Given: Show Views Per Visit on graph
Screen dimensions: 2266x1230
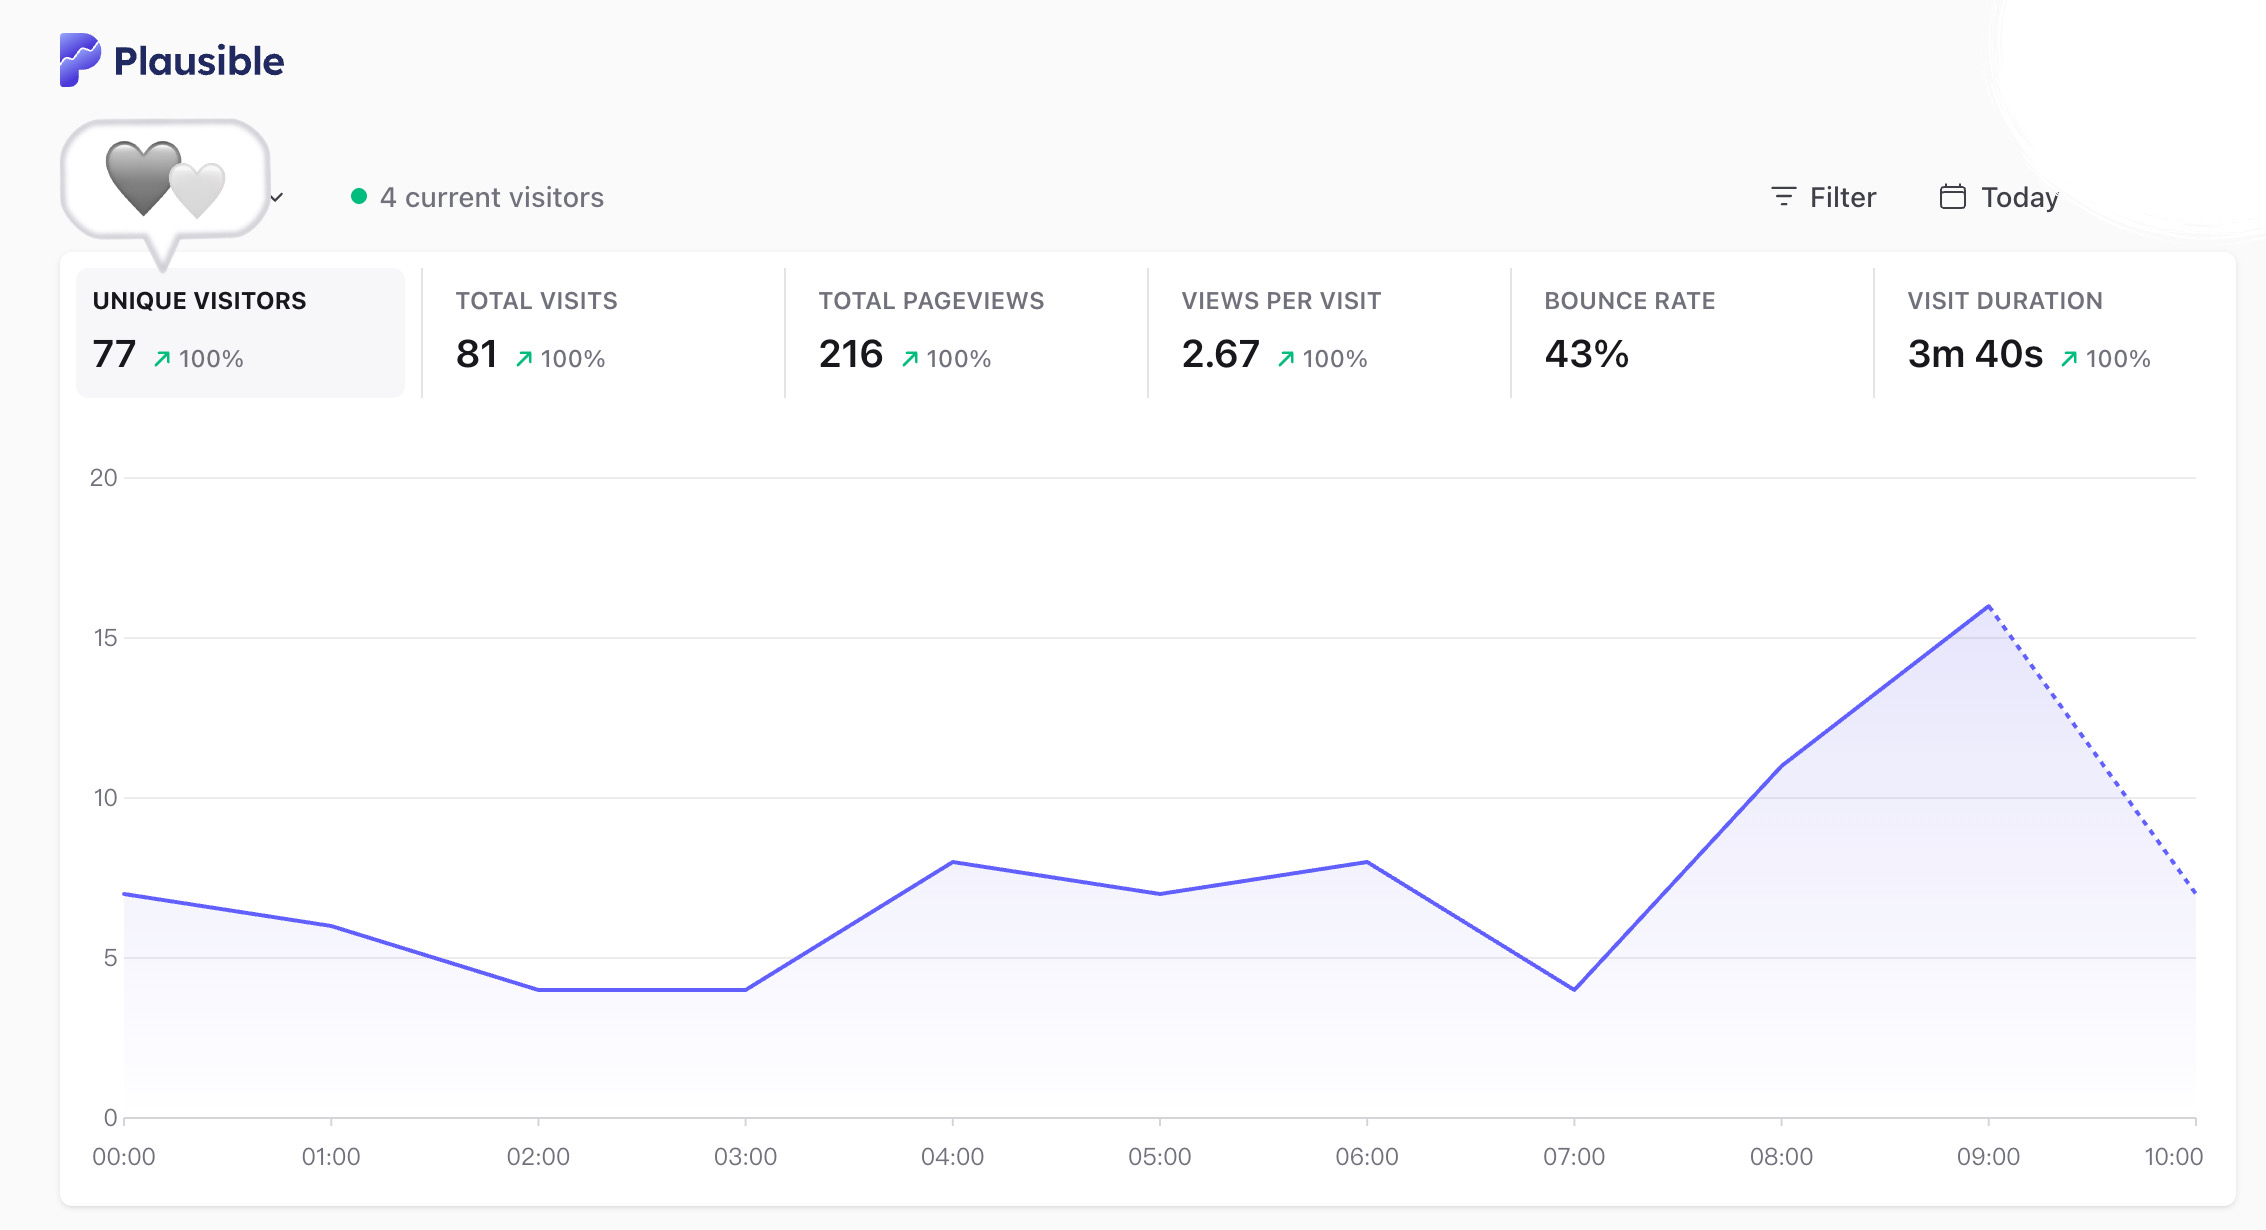Looking at the screenshot, I should point(1329,333).
